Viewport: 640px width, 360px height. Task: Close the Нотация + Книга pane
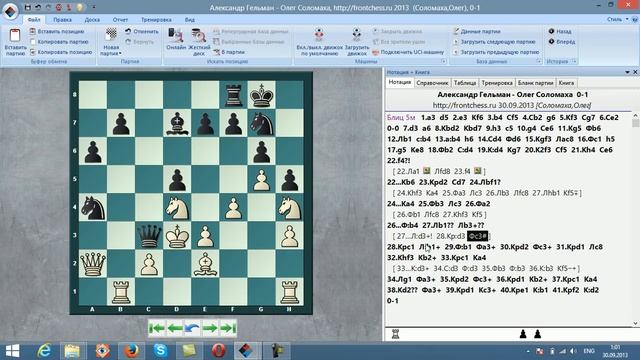(x=635, y=72)
